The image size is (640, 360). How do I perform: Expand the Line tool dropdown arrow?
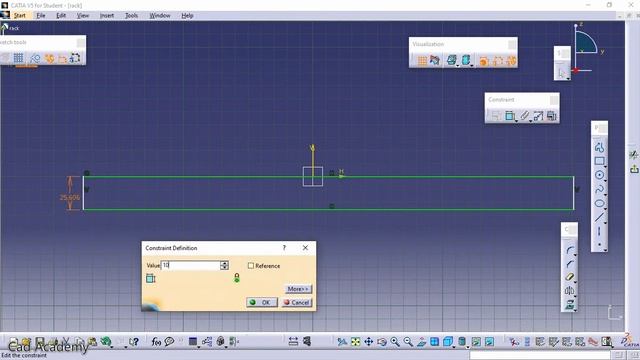605,223
